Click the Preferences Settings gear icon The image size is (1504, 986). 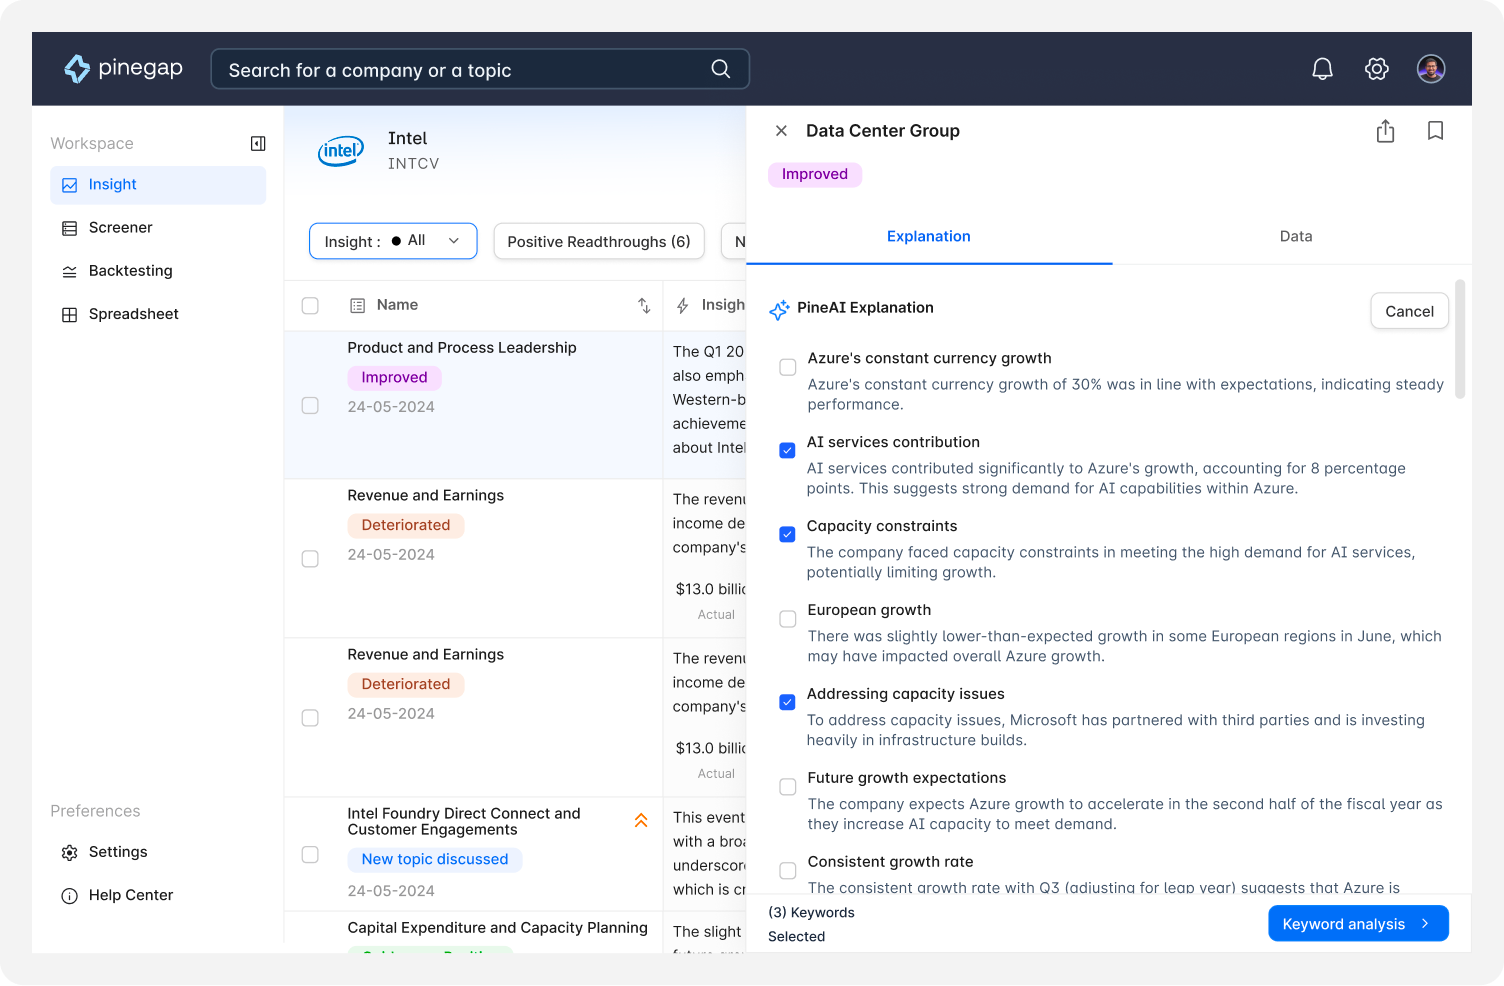point(70,853)
